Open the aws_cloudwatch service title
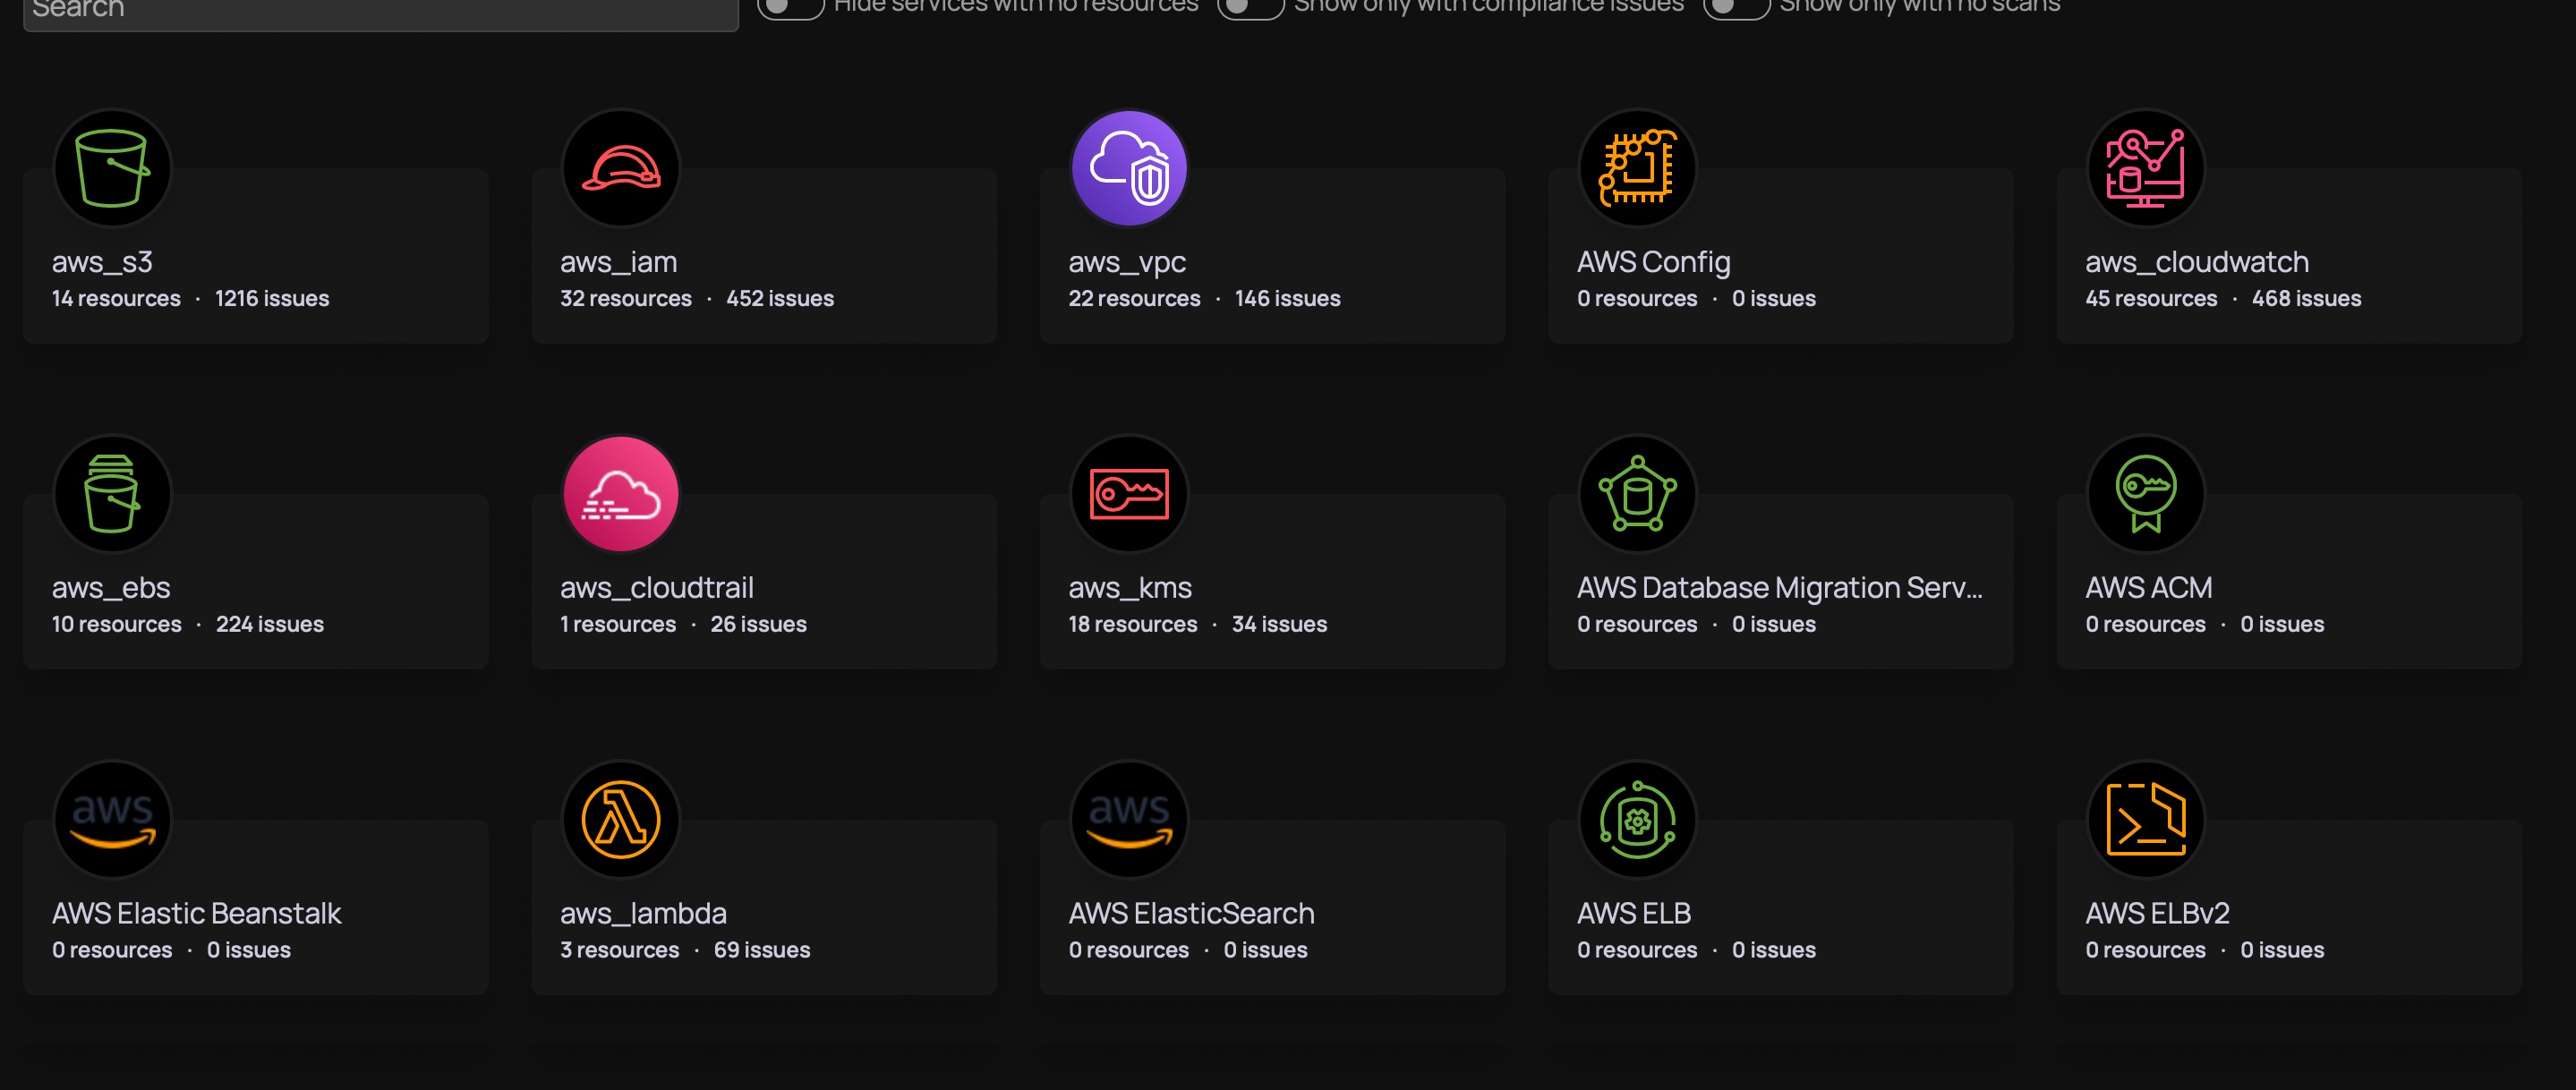This screenshot has width=2576, height=1090. coord(2197,262)
